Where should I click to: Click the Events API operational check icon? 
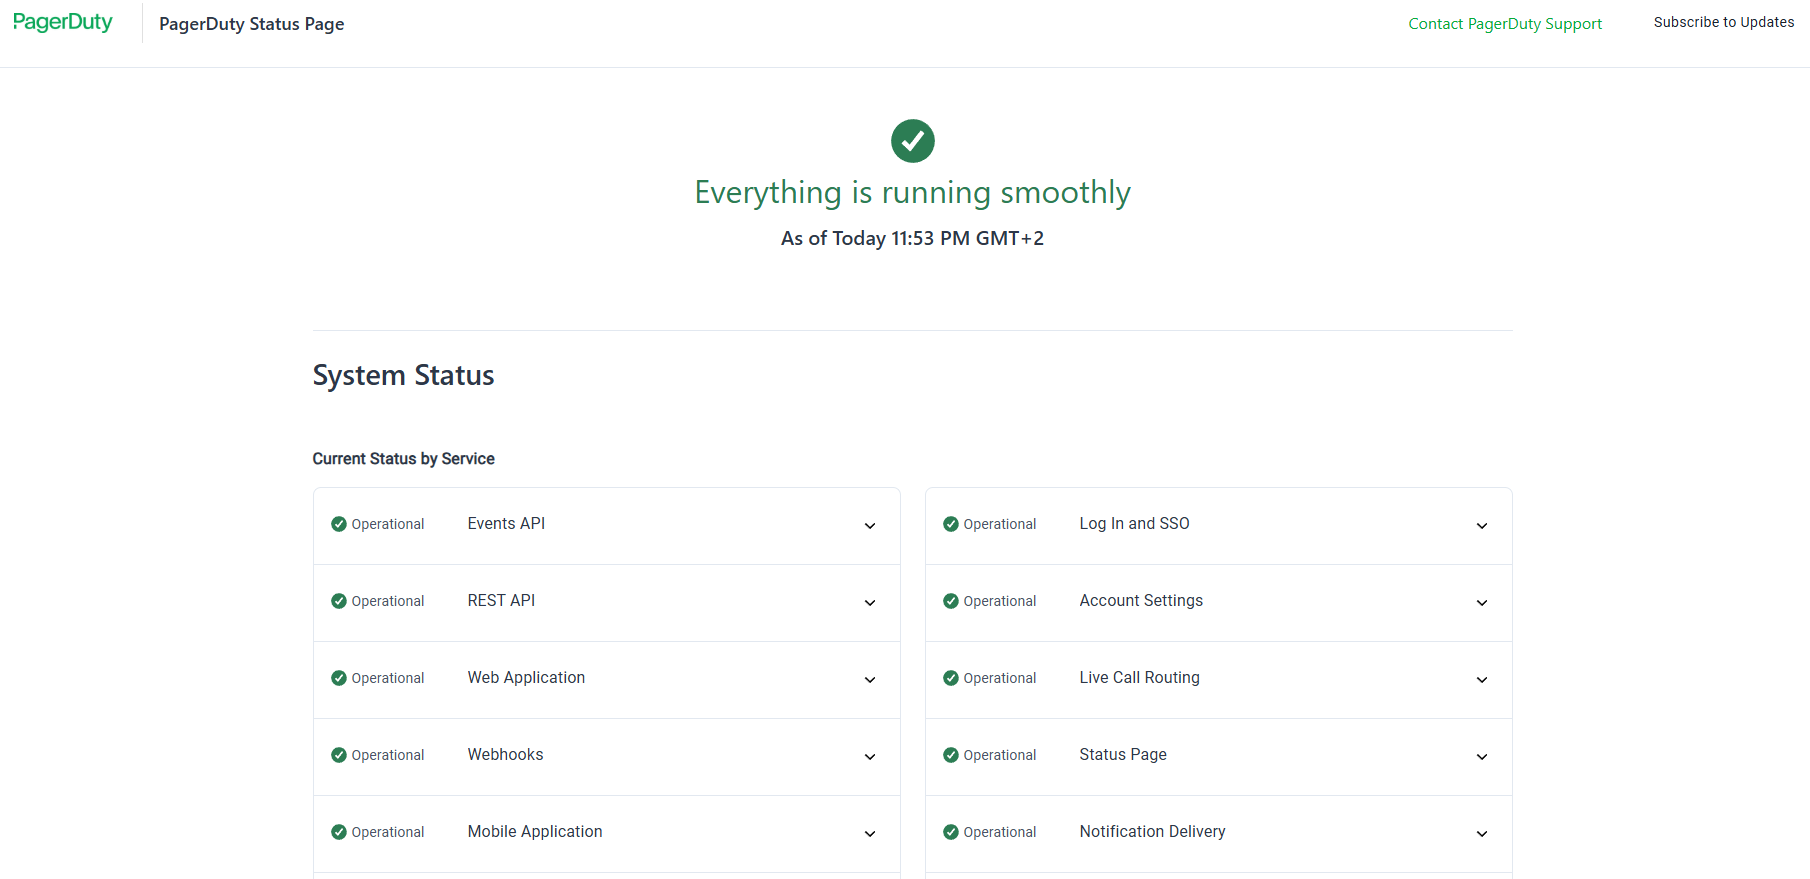pos(339,524)
